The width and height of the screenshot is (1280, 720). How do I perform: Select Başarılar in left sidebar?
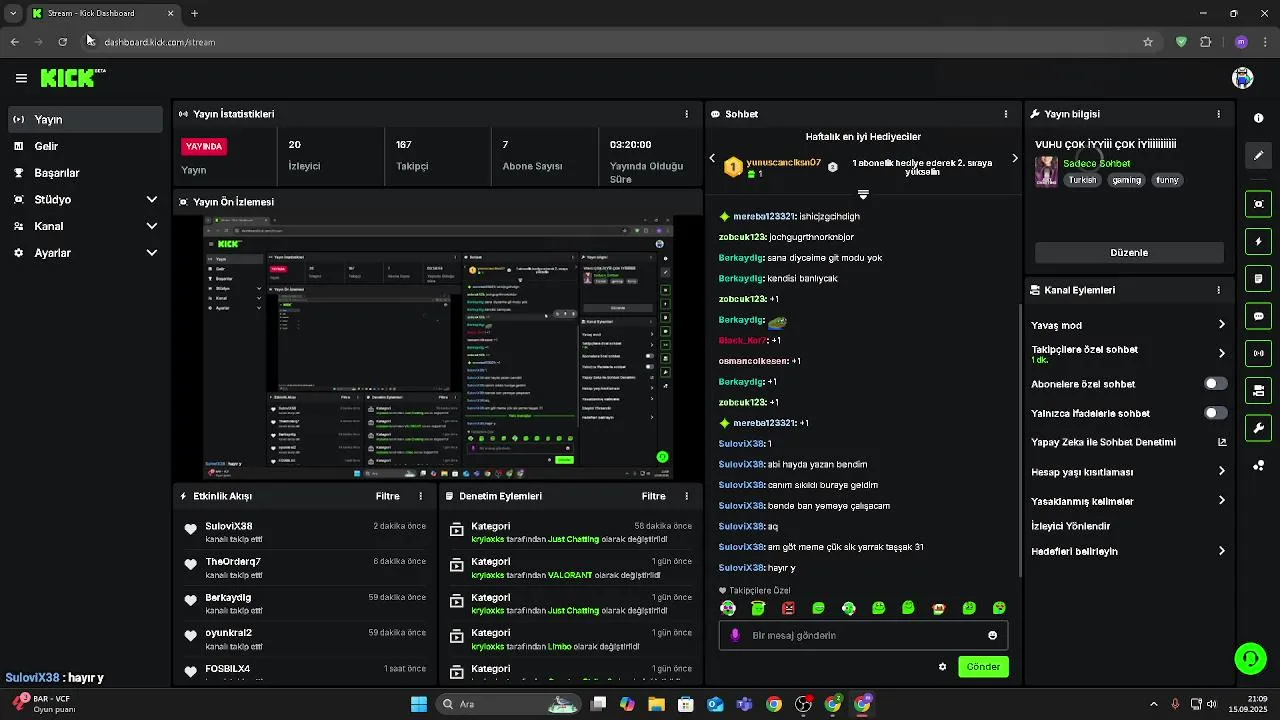[x=85, y=173]
